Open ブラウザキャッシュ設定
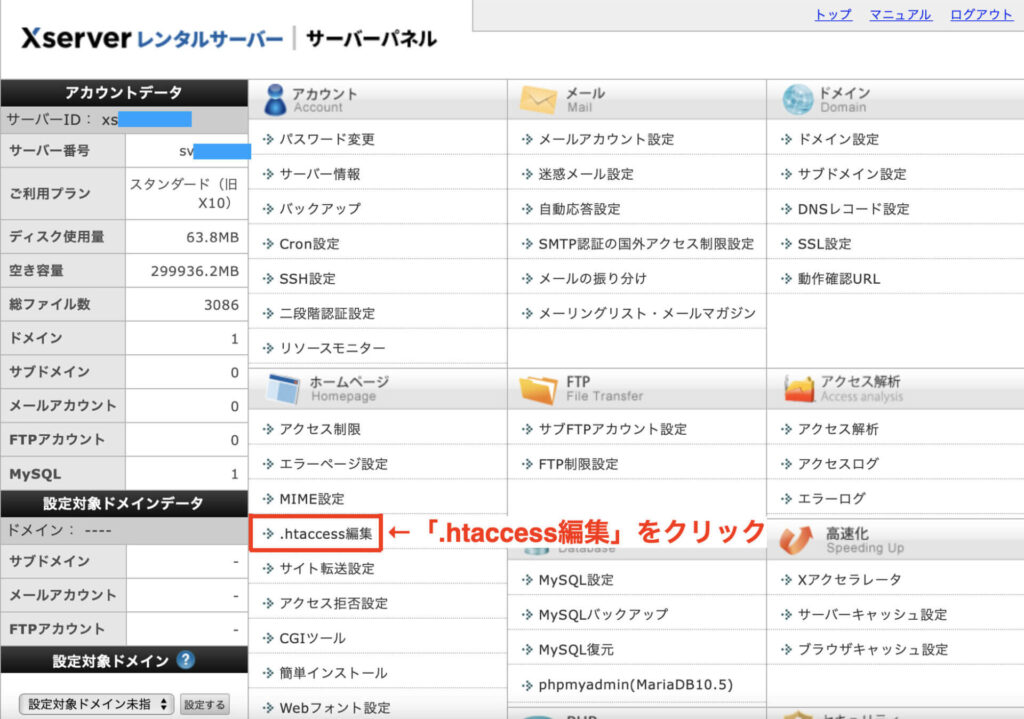This screenshot has height=719, width=1024. point(872,650)
